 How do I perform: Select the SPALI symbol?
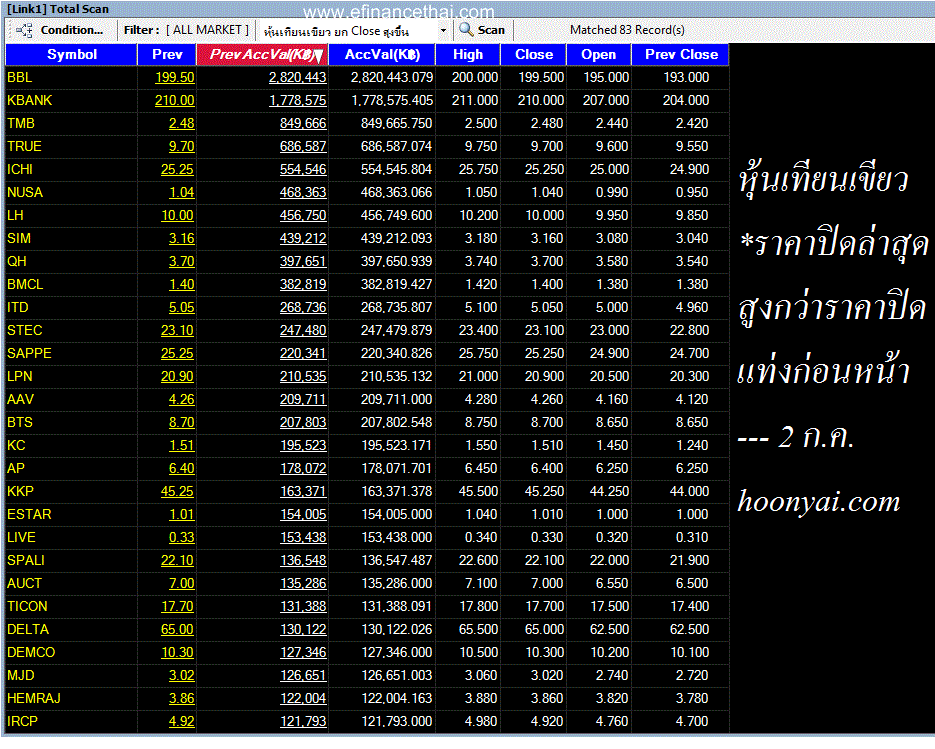coord(26,561)
